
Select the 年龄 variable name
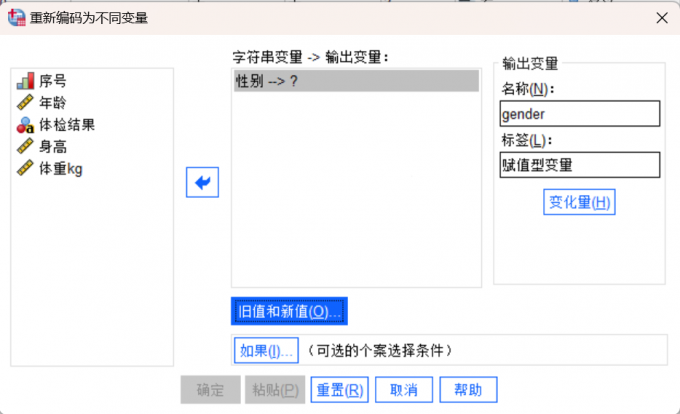pos(53,103)
